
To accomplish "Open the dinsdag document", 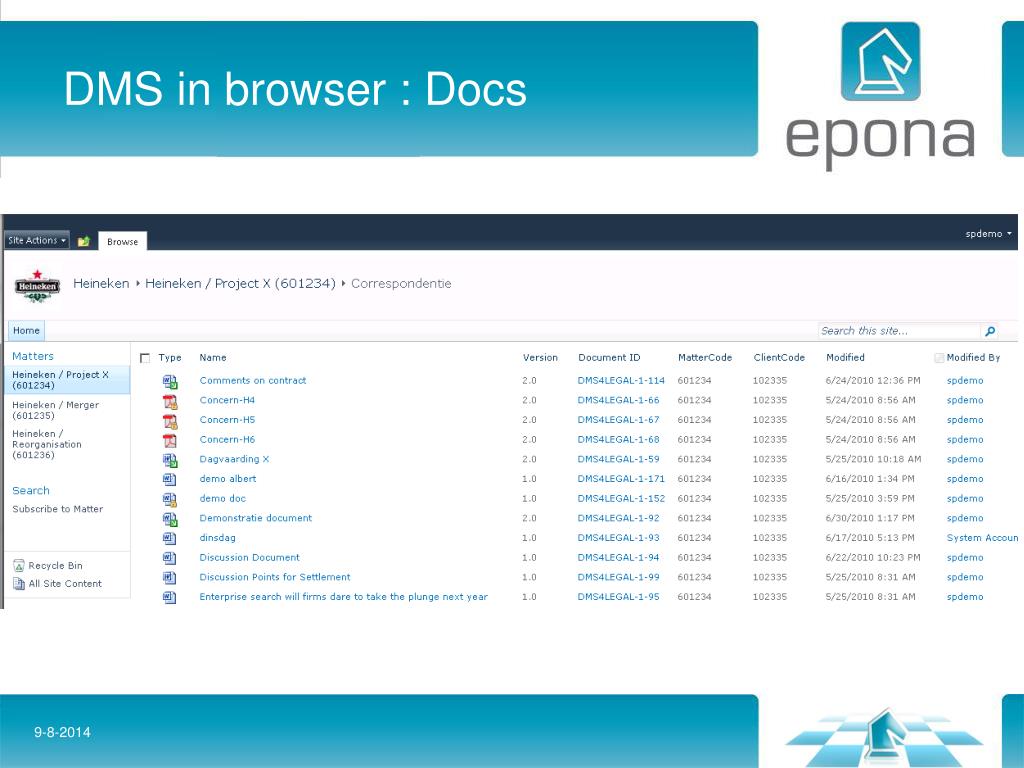I will pos(217,537).
